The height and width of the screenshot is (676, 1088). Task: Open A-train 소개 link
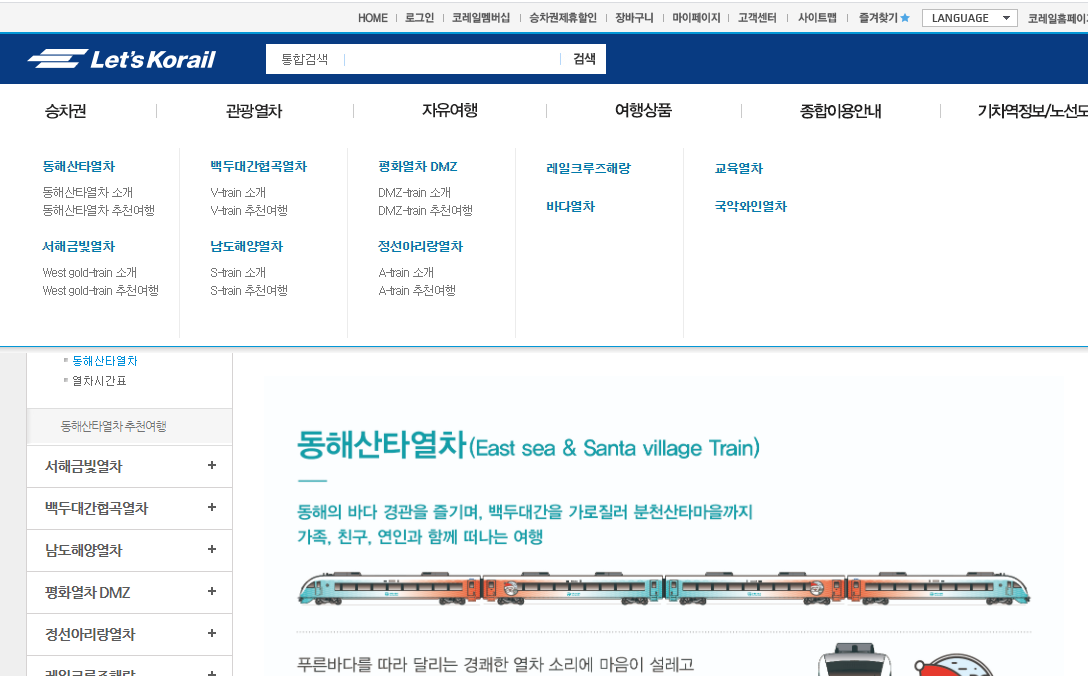click(406, 273)
